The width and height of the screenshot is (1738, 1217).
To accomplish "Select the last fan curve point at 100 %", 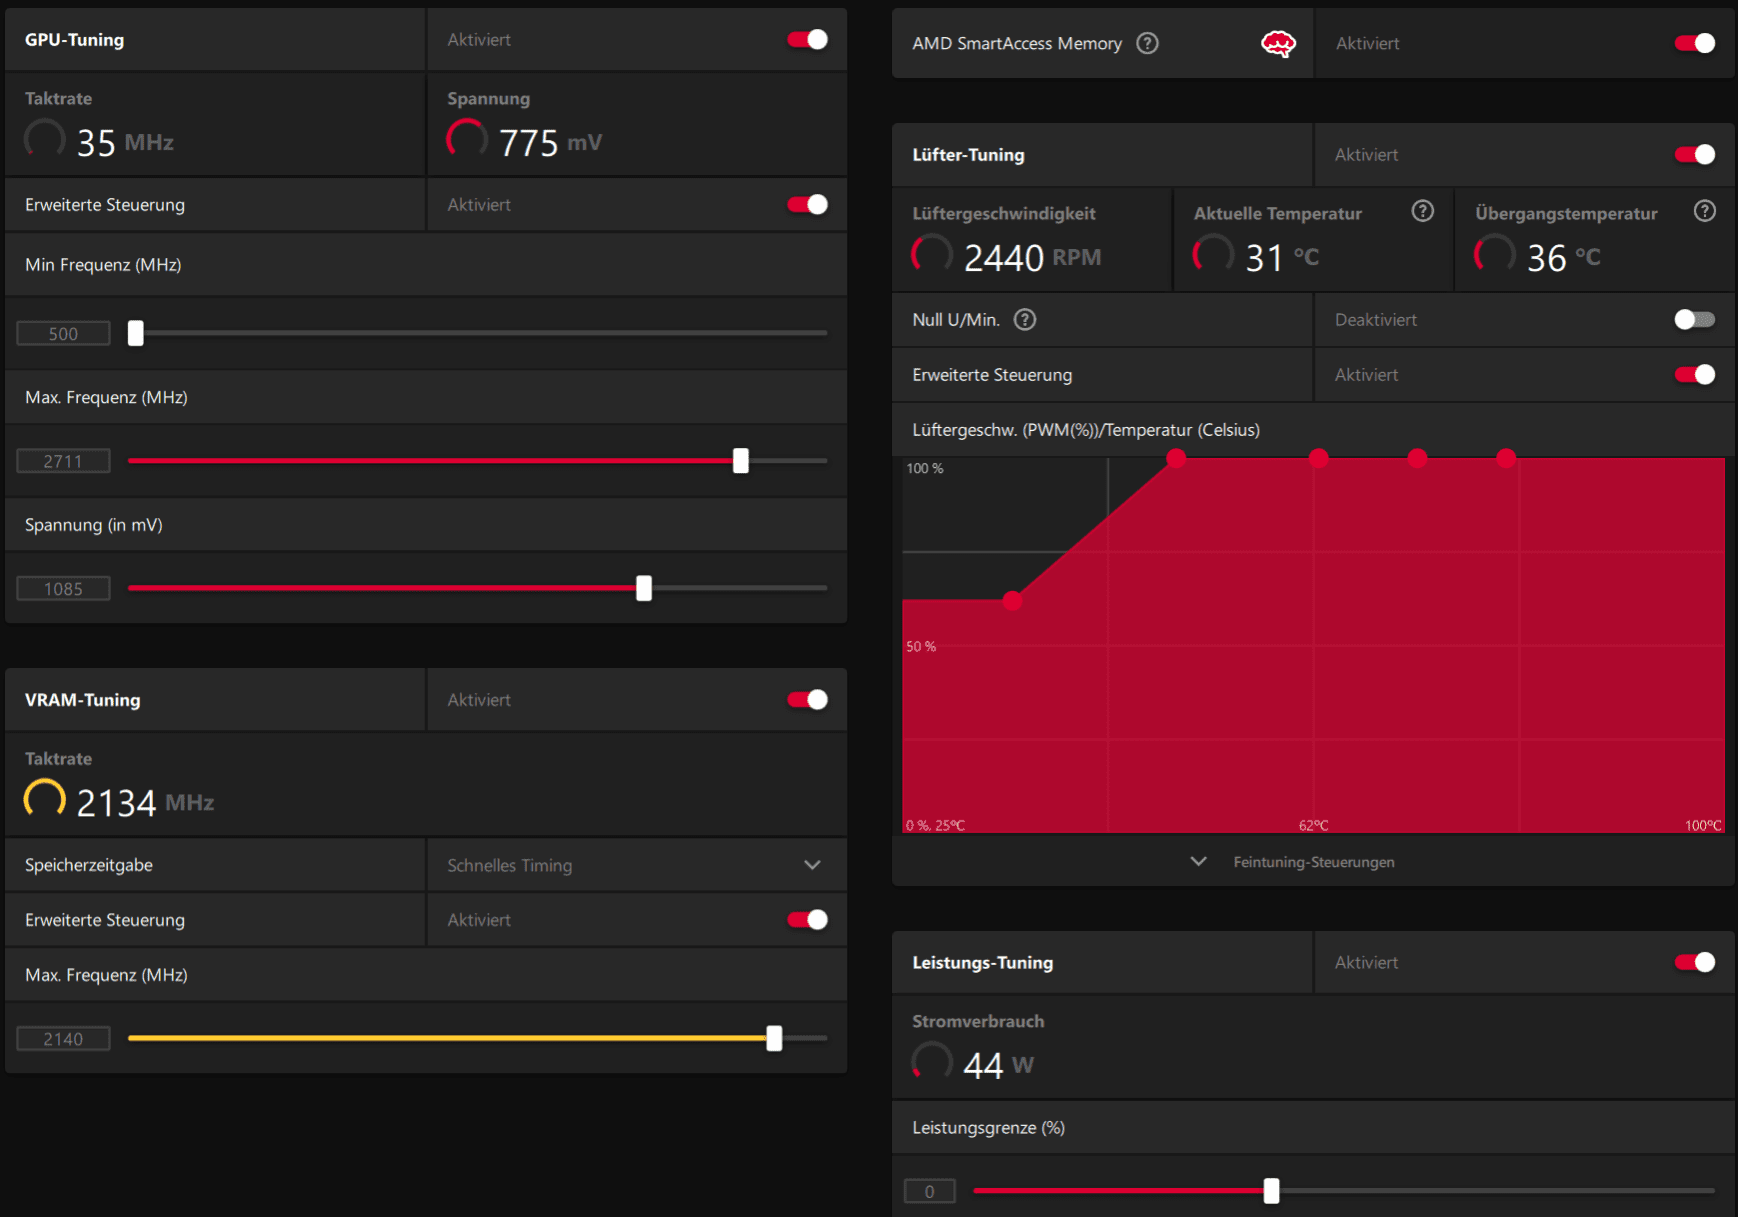I will coord(1506,458).
